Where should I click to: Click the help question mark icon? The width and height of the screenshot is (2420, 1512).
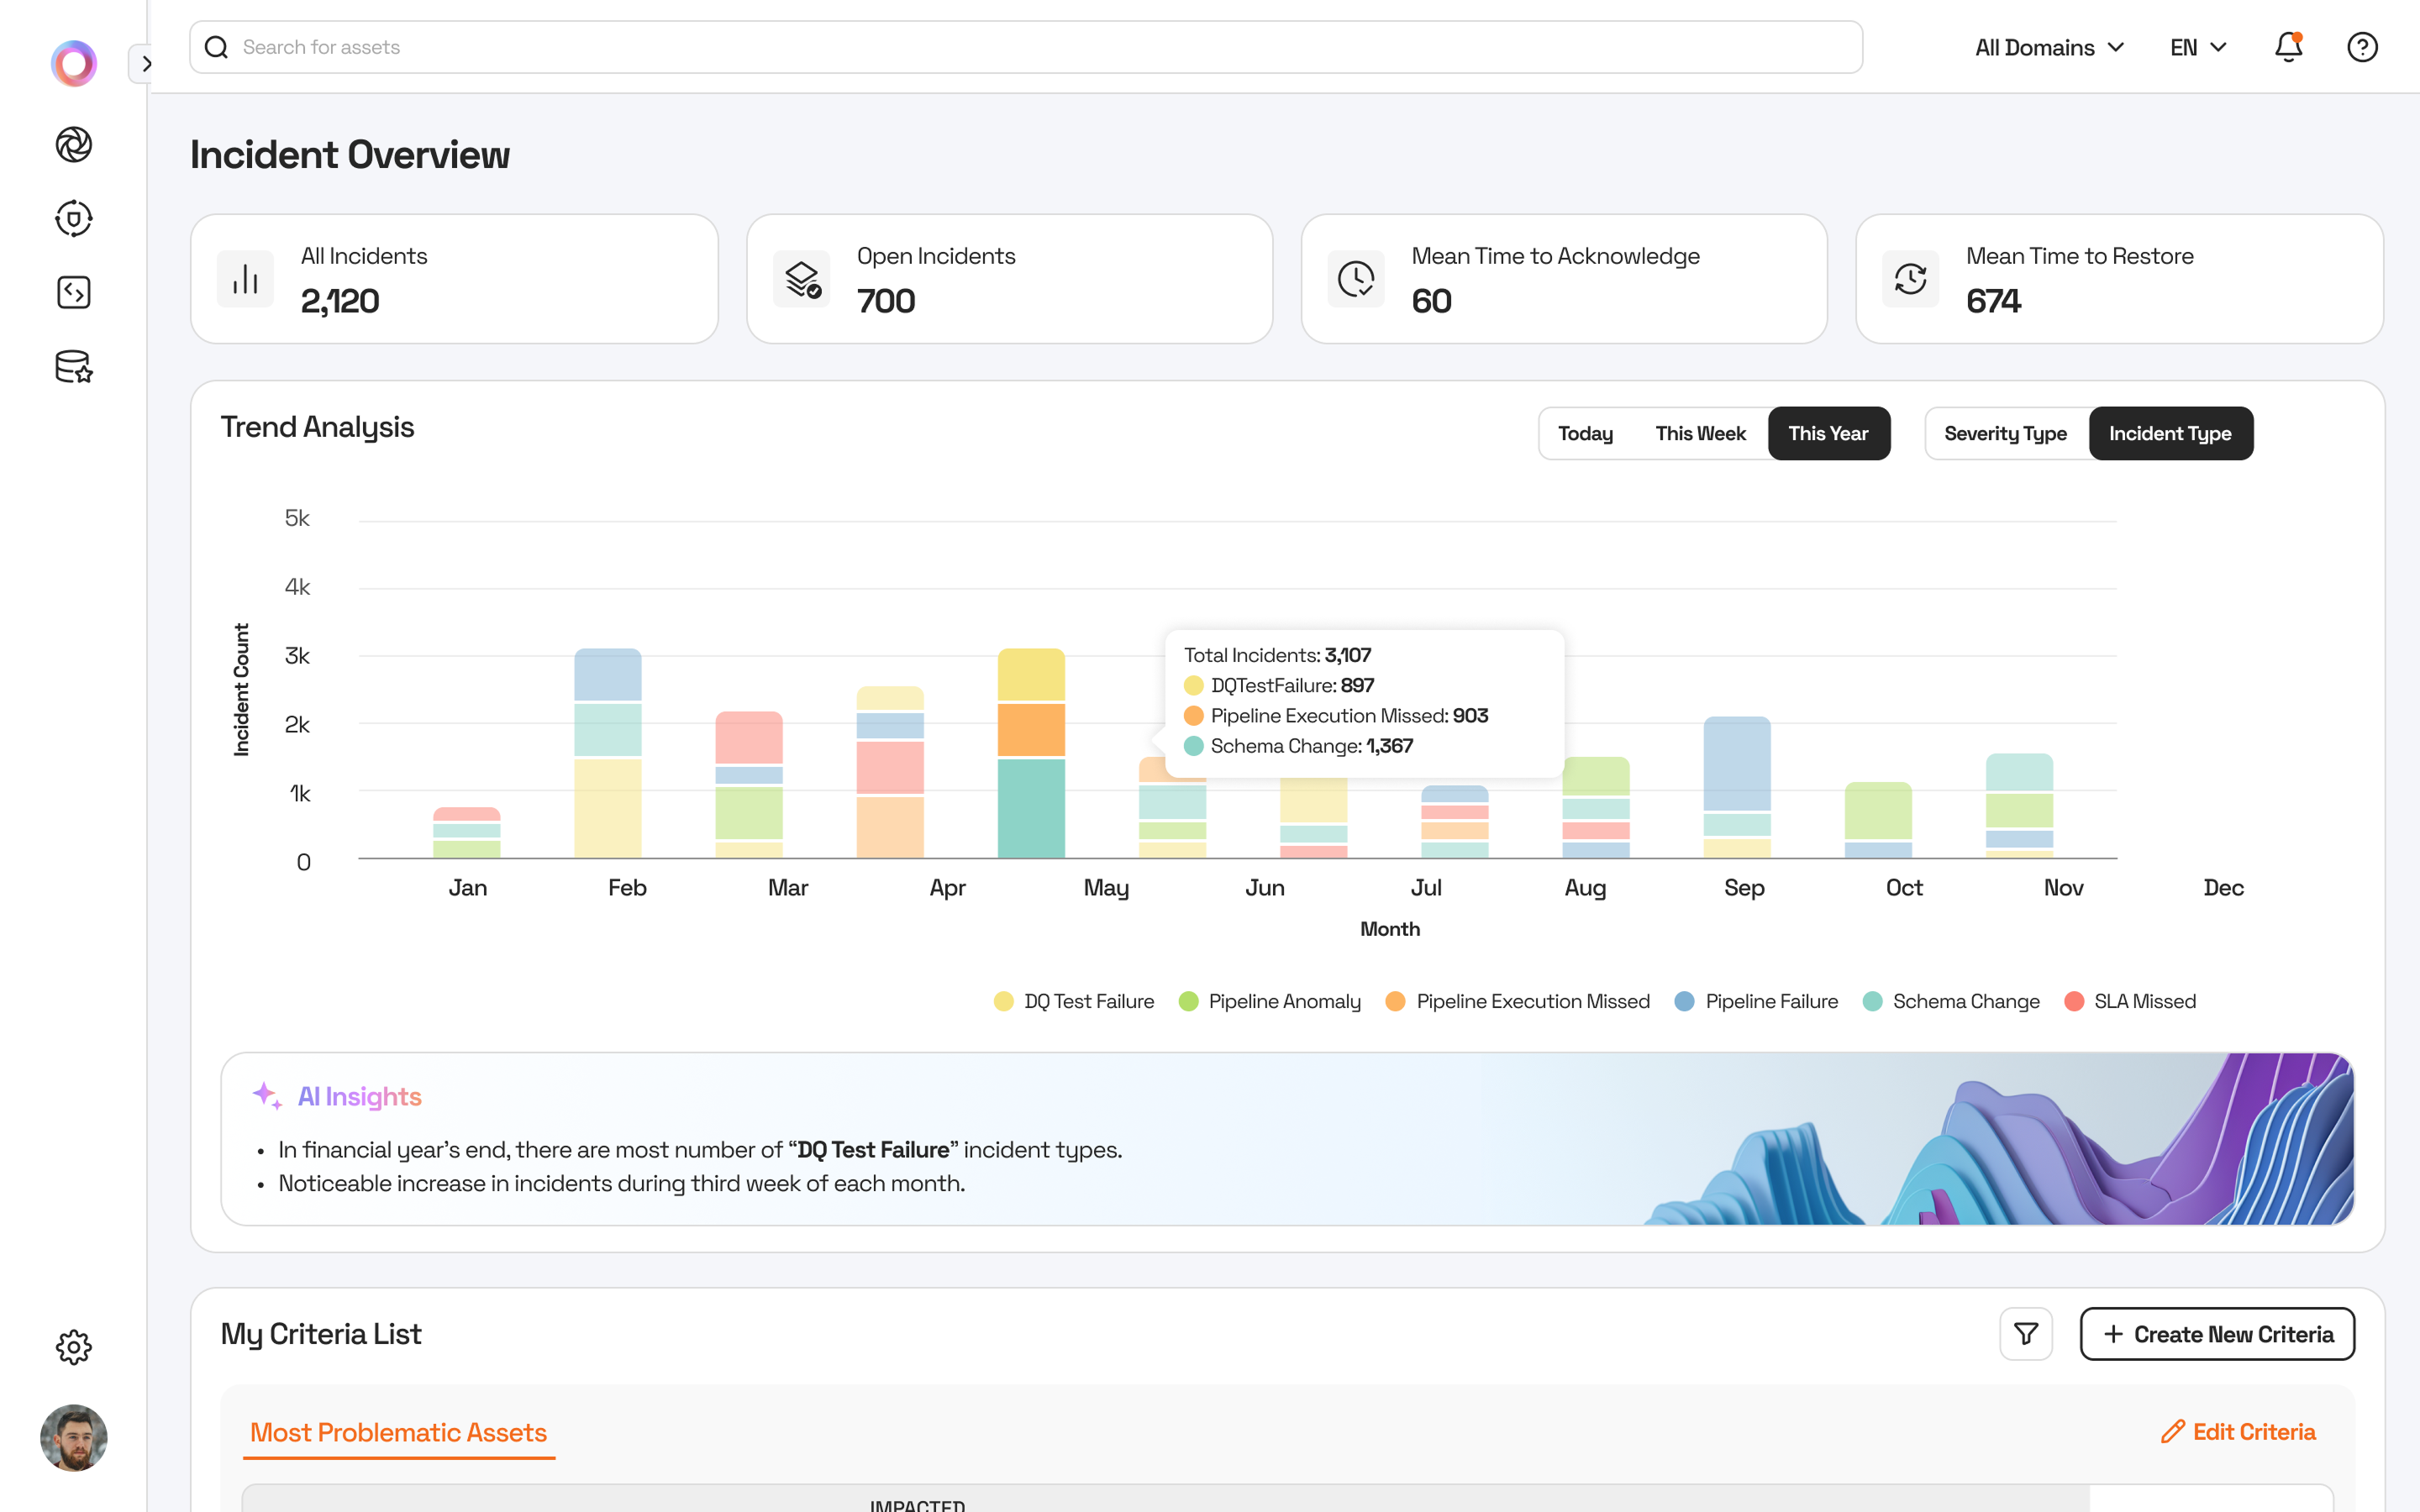[x=2362, y=47]
